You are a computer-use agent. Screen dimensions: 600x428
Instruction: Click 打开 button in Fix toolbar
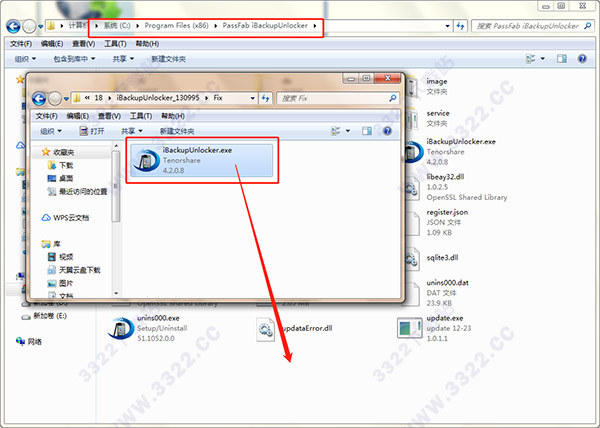92,131
